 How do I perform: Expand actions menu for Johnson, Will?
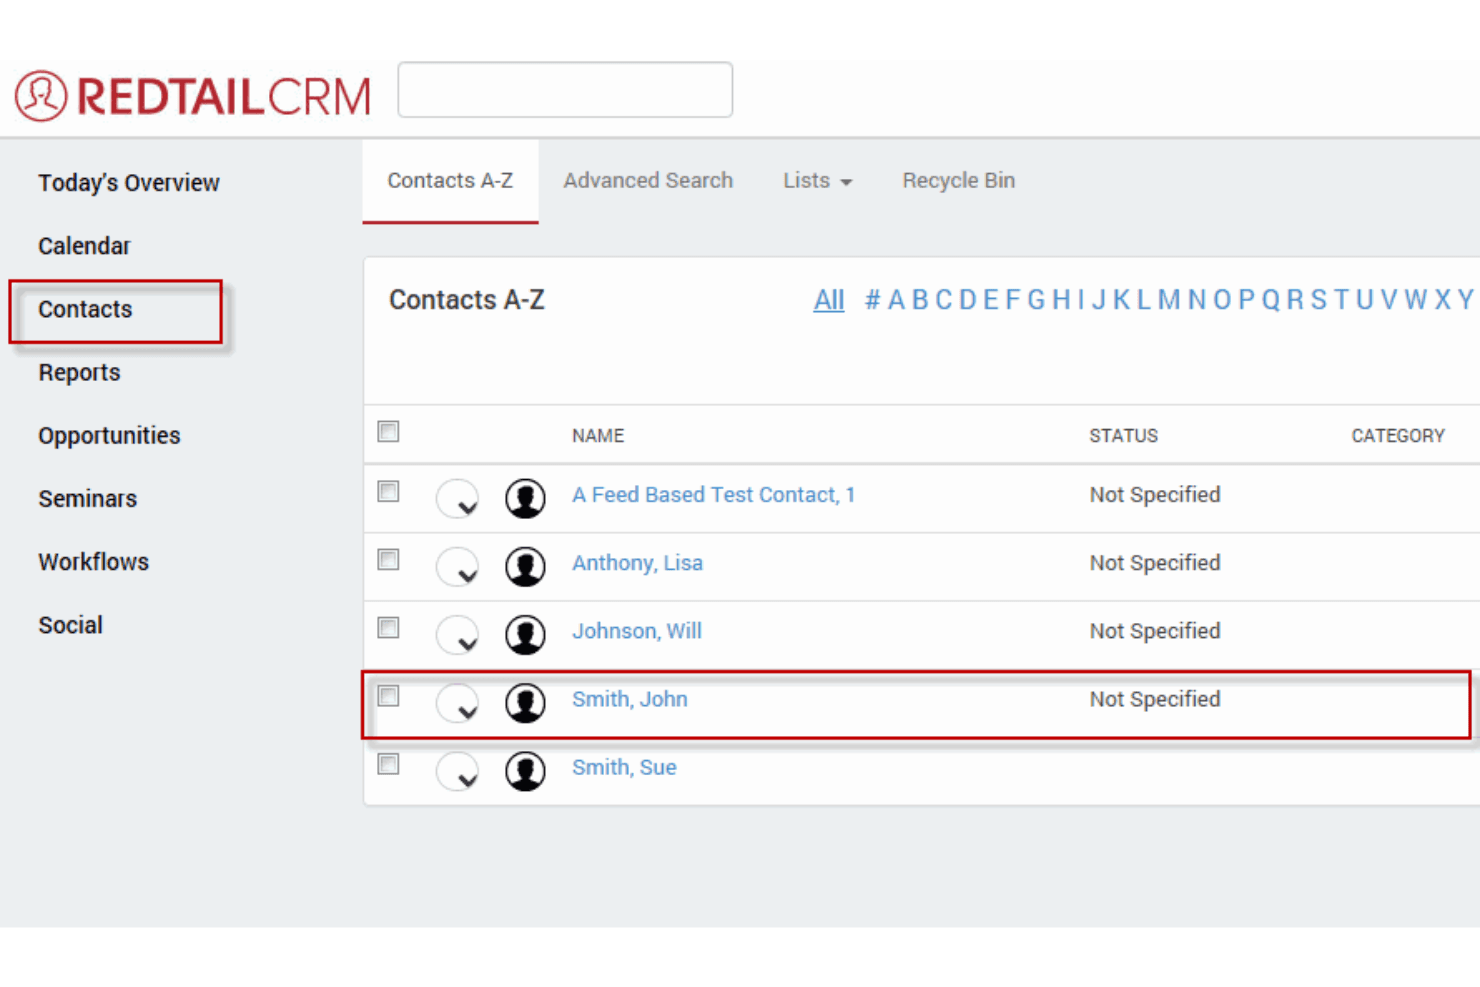(x=457, y=634)
